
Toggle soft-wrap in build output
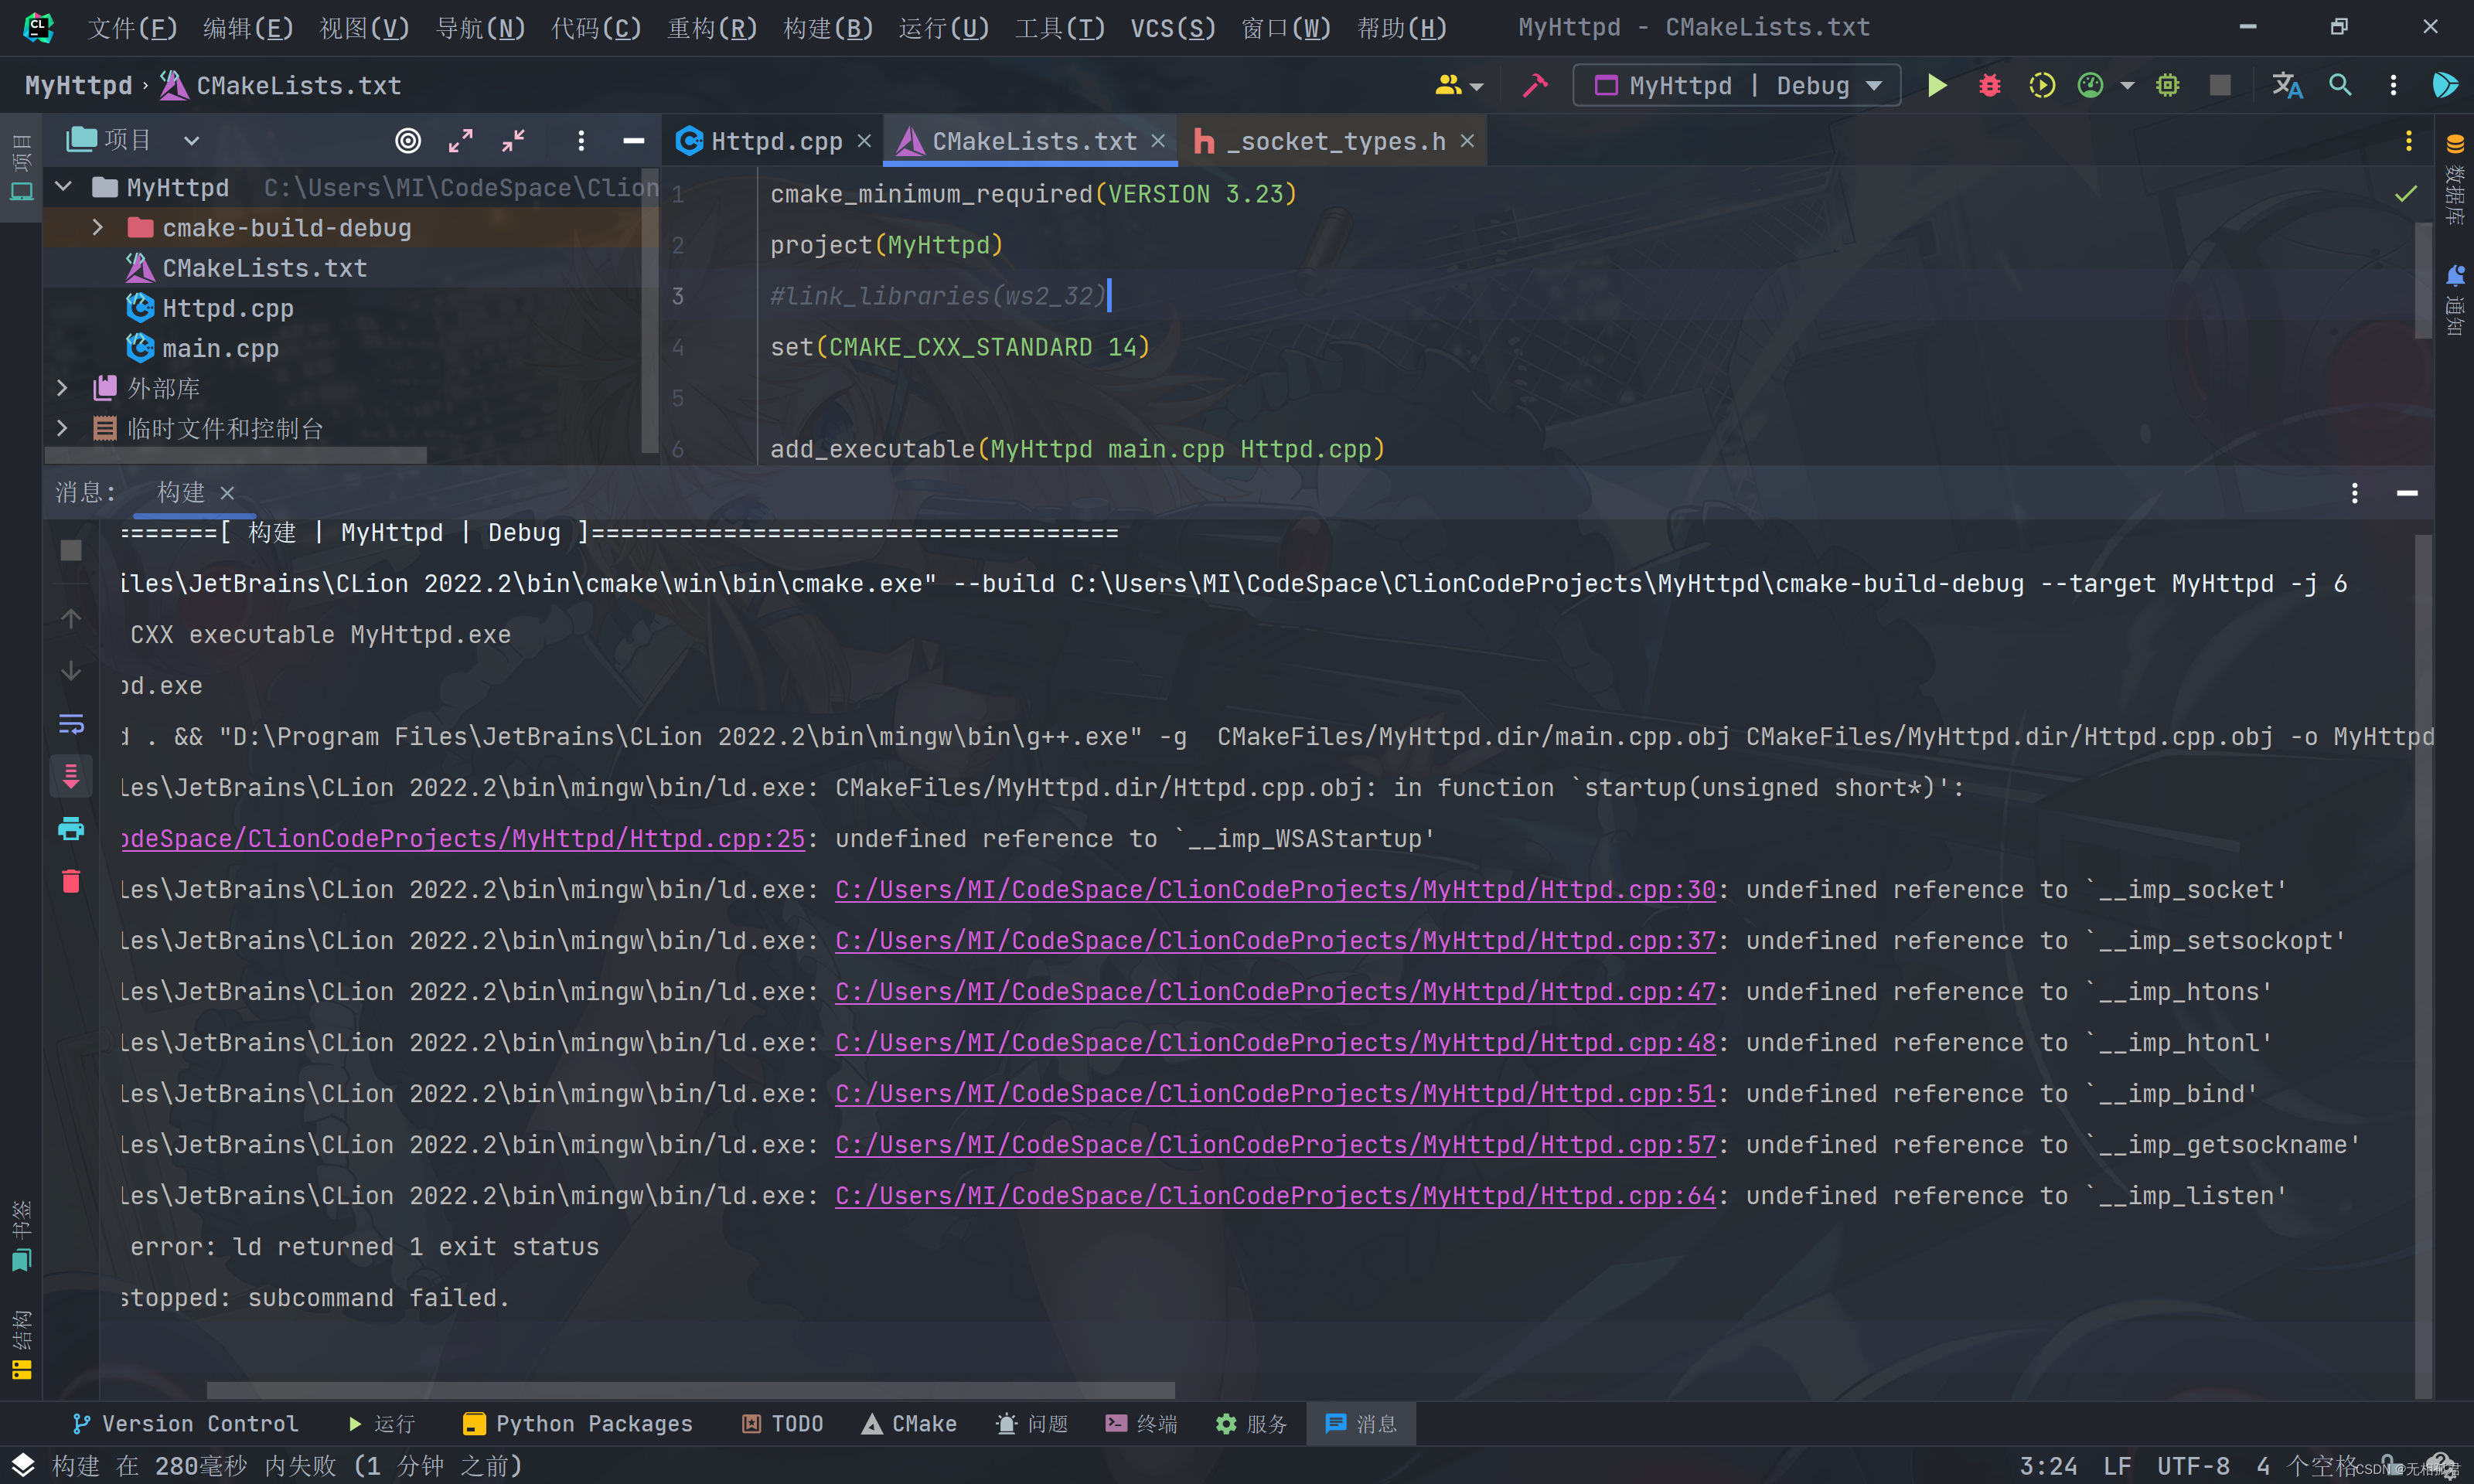coord(71,724)
